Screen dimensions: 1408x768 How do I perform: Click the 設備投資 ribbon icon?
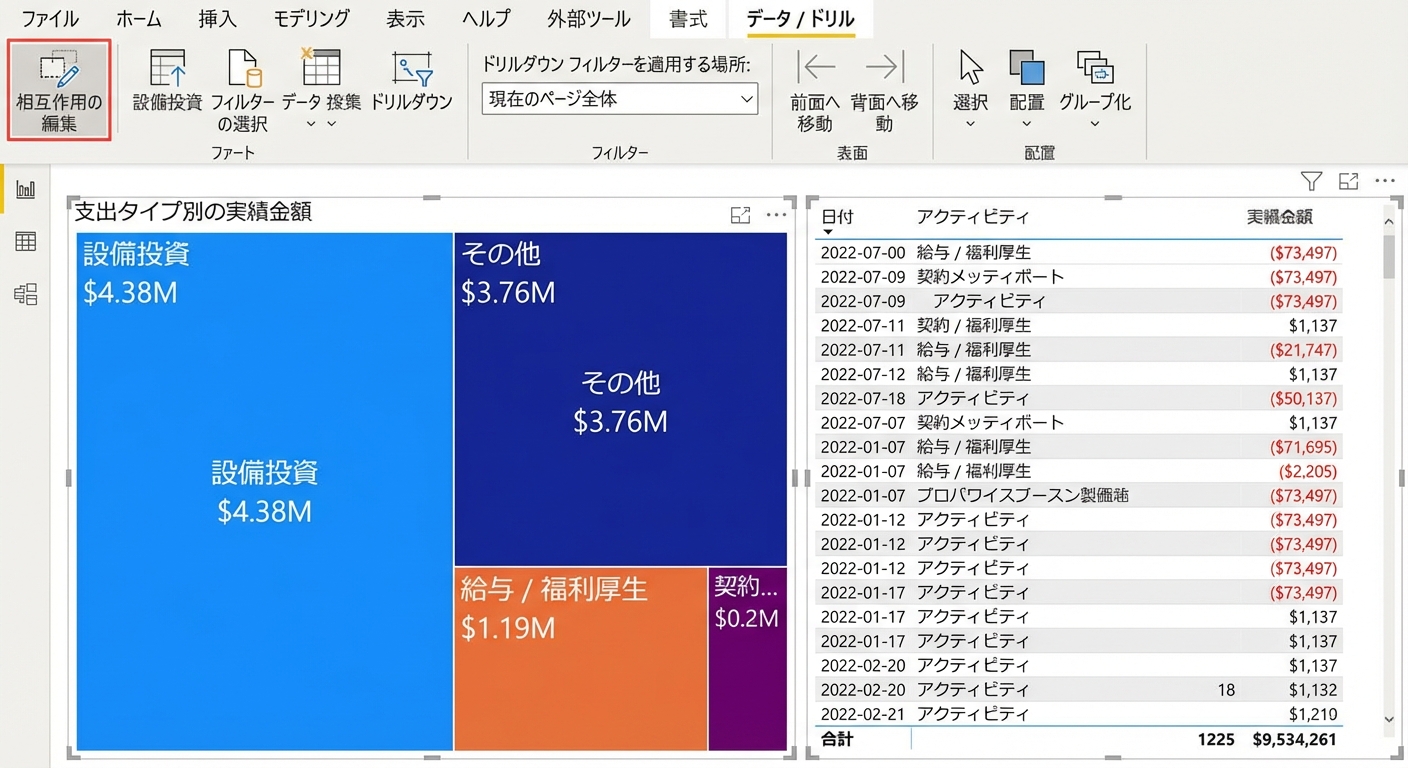(168, 68)
